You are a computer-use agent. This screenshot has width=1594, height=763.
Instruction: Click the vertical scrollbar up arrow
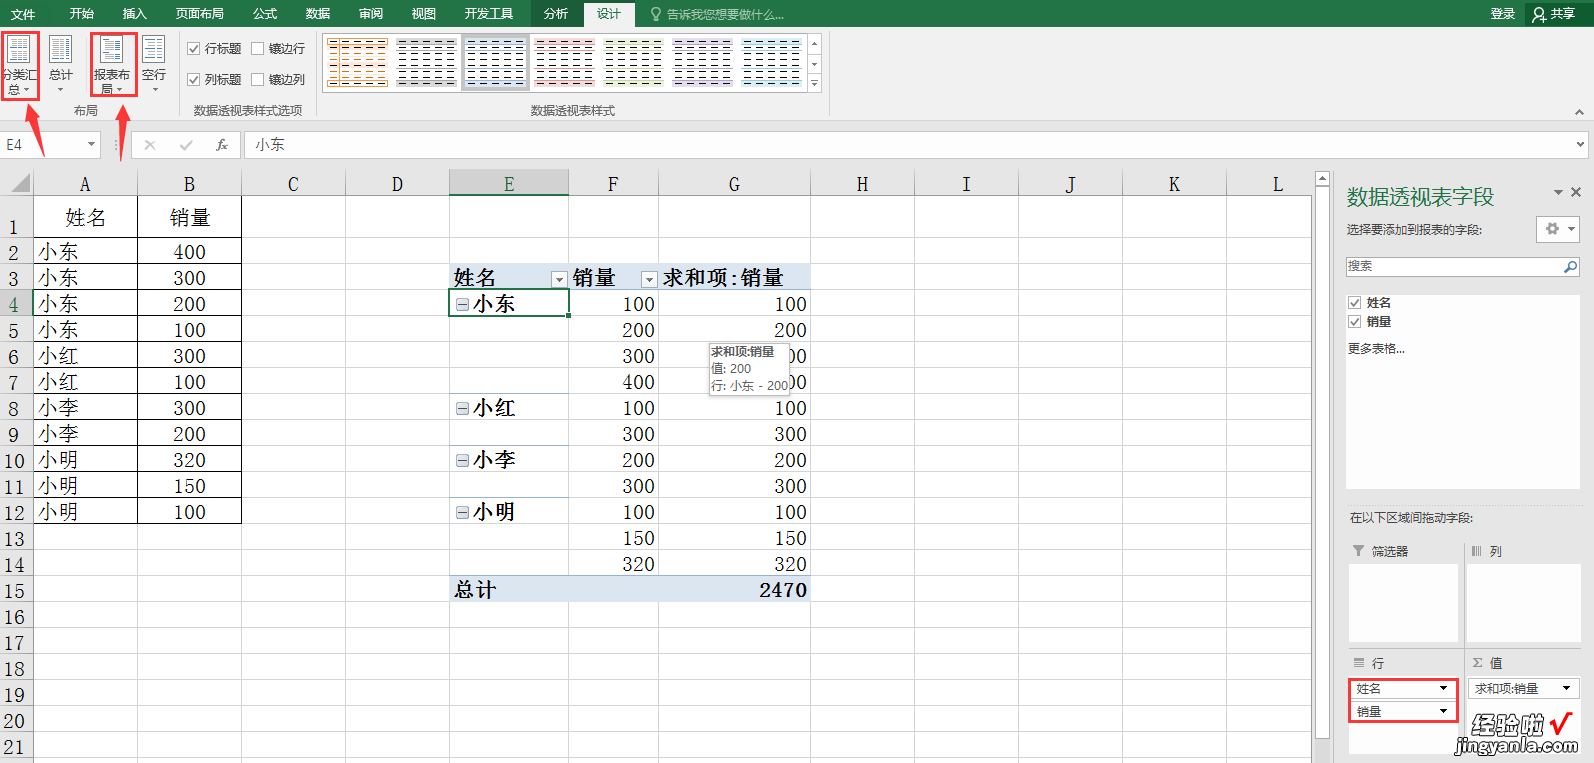pos(1322,179)
